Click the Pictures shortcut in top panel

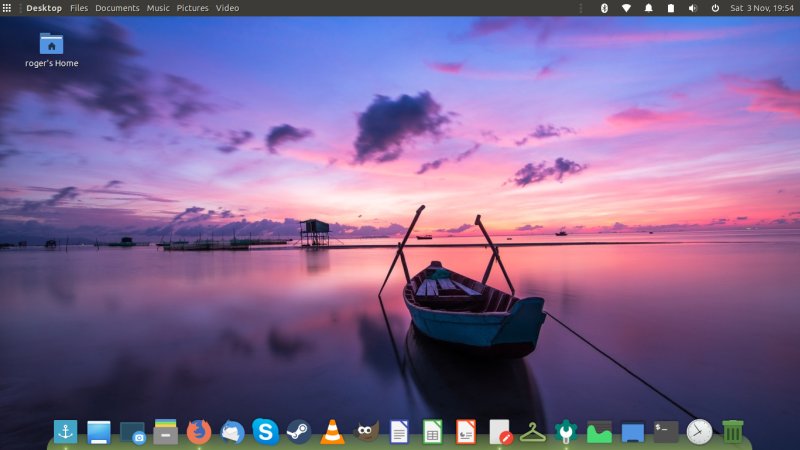point(193,8)
